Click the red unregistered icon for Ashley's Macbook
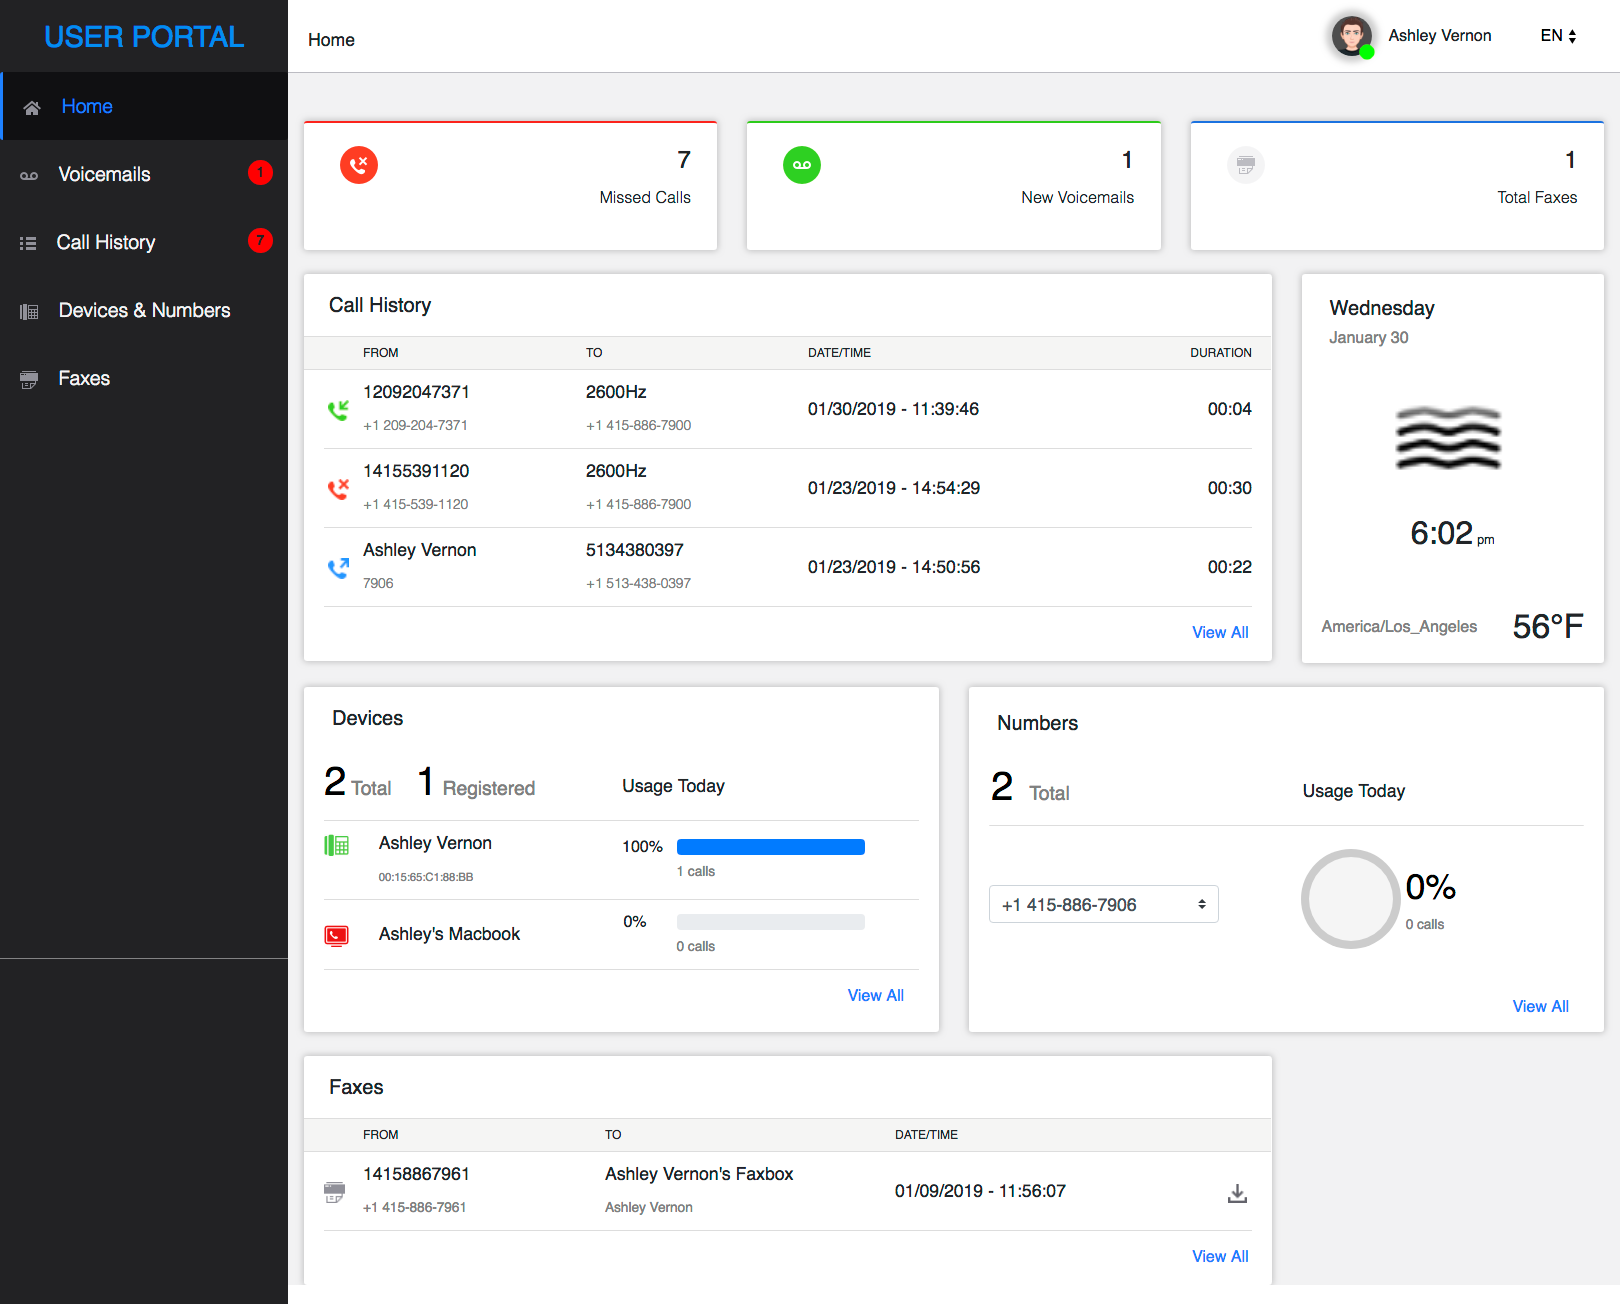The width and height of the screenshot is (1620, 1304). (x=337, y=935)
